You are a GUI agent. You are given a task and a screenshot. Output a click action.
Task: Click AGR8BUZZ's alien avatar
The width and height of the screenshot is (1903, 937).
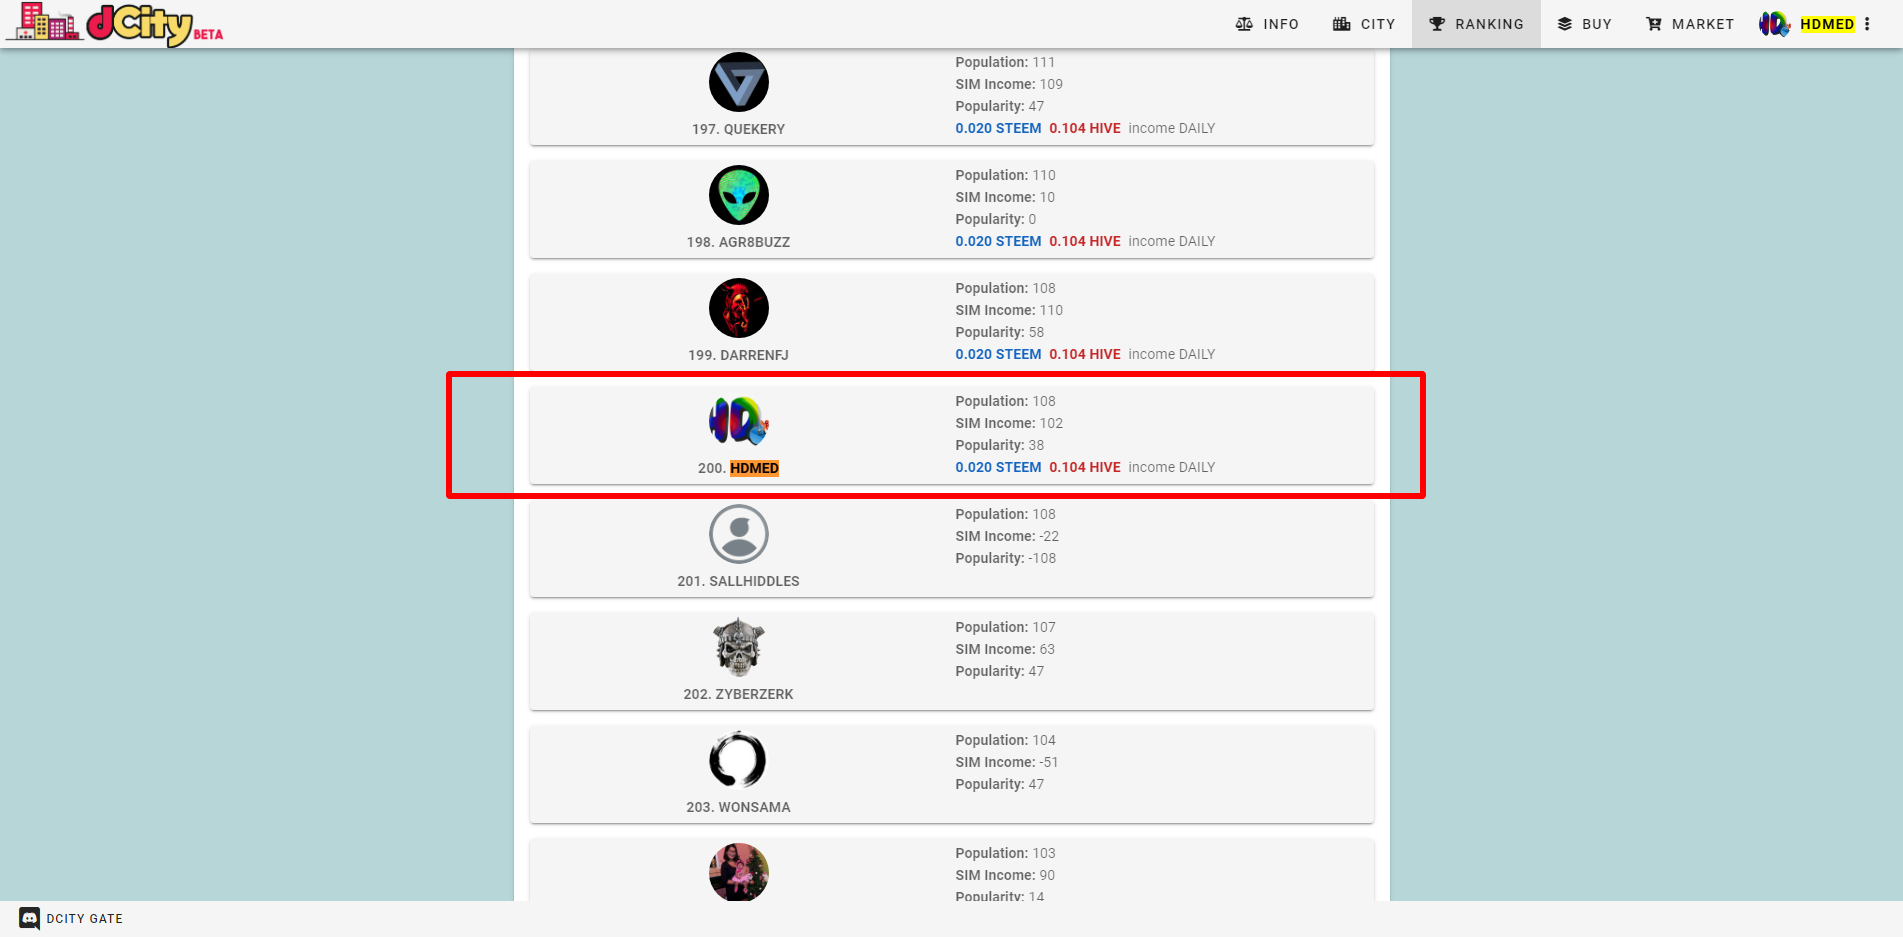point(739,195)
